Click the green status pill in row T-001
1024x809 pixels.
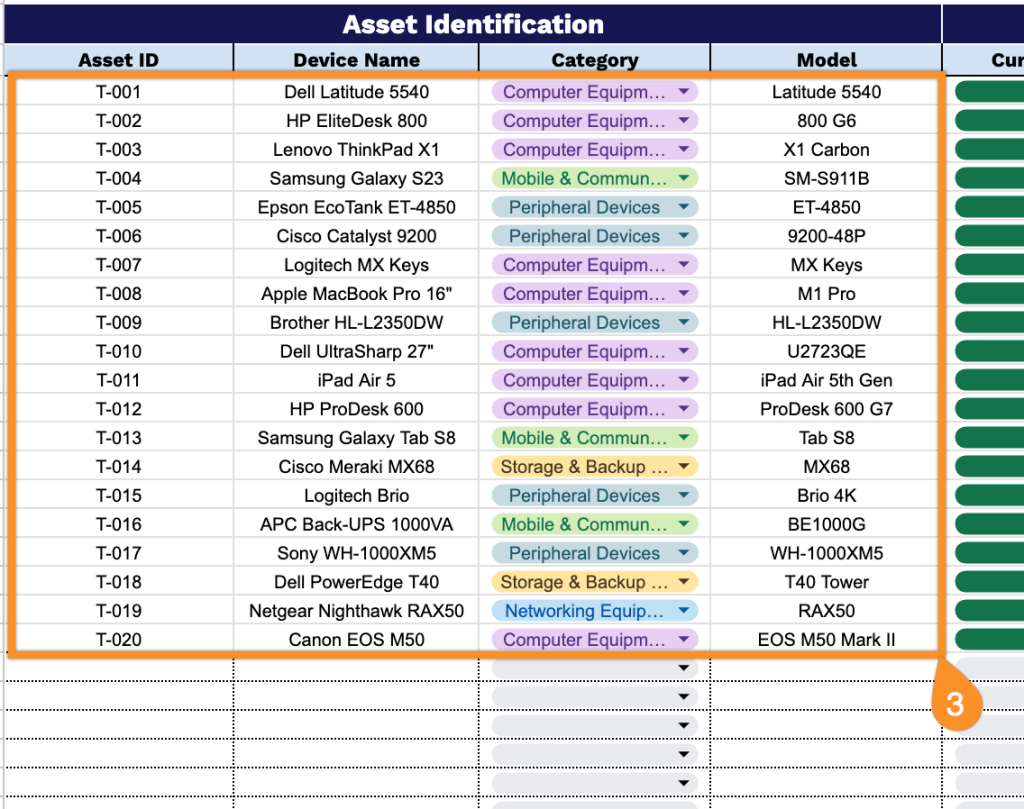click(x=988, y=92)
